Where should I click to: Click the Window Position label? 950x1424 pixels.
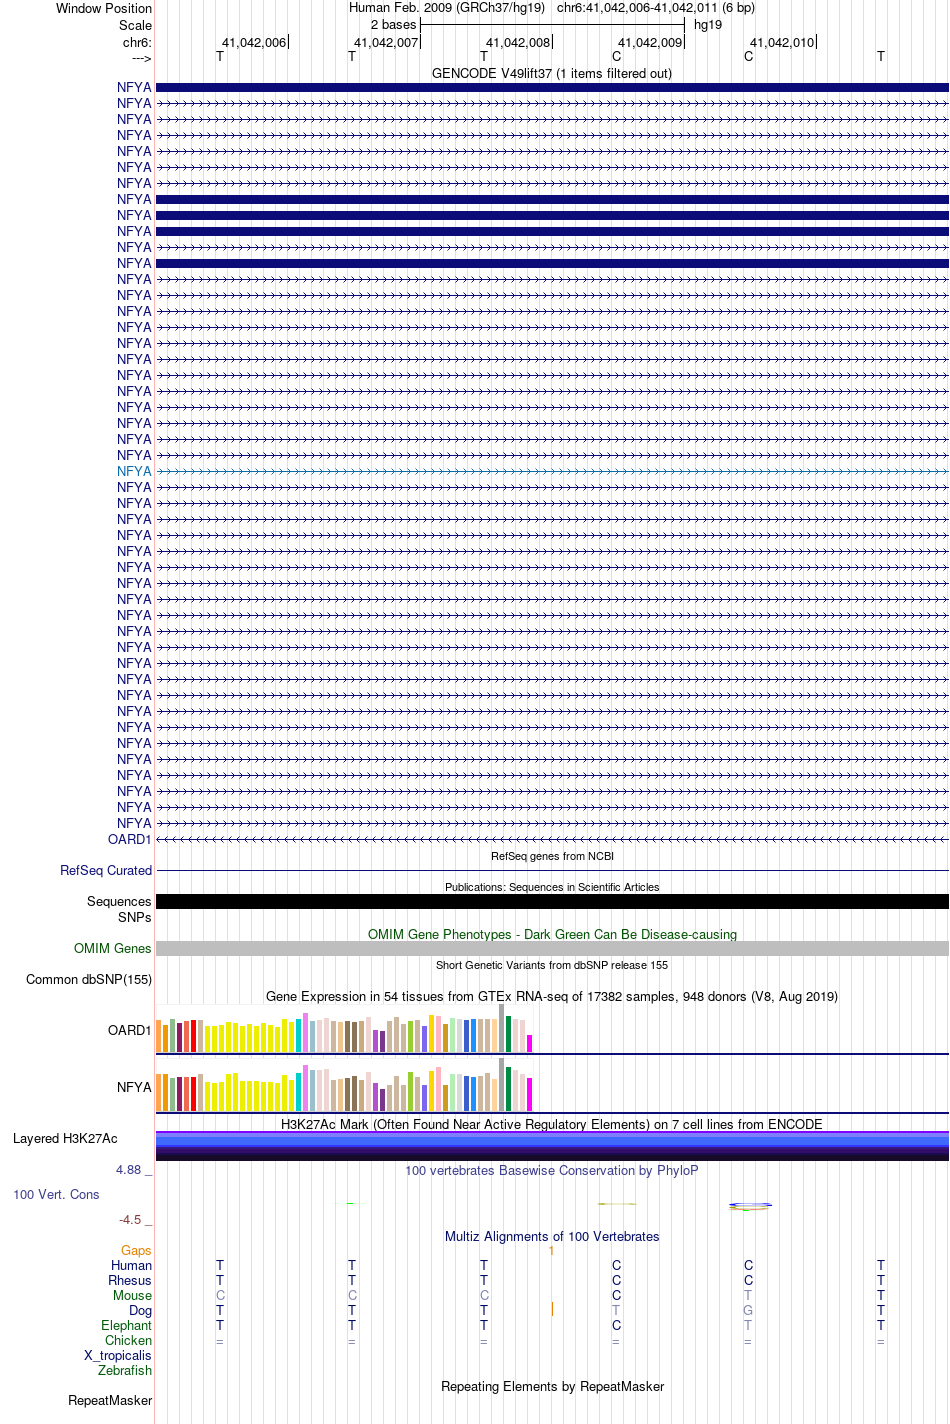(104, 8)
